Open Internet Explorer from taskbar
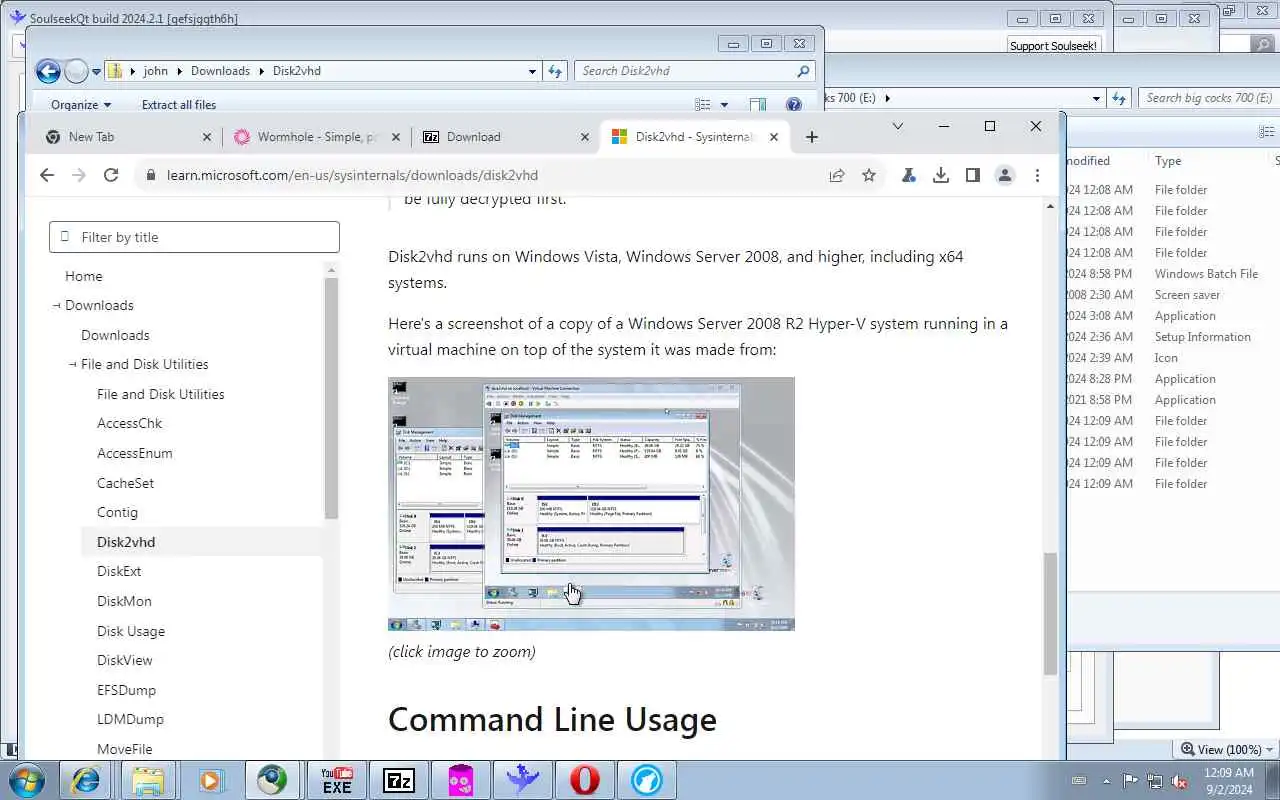Image resolution: width=1280 pixels, height=800 pixels. (x=85, y=780)
